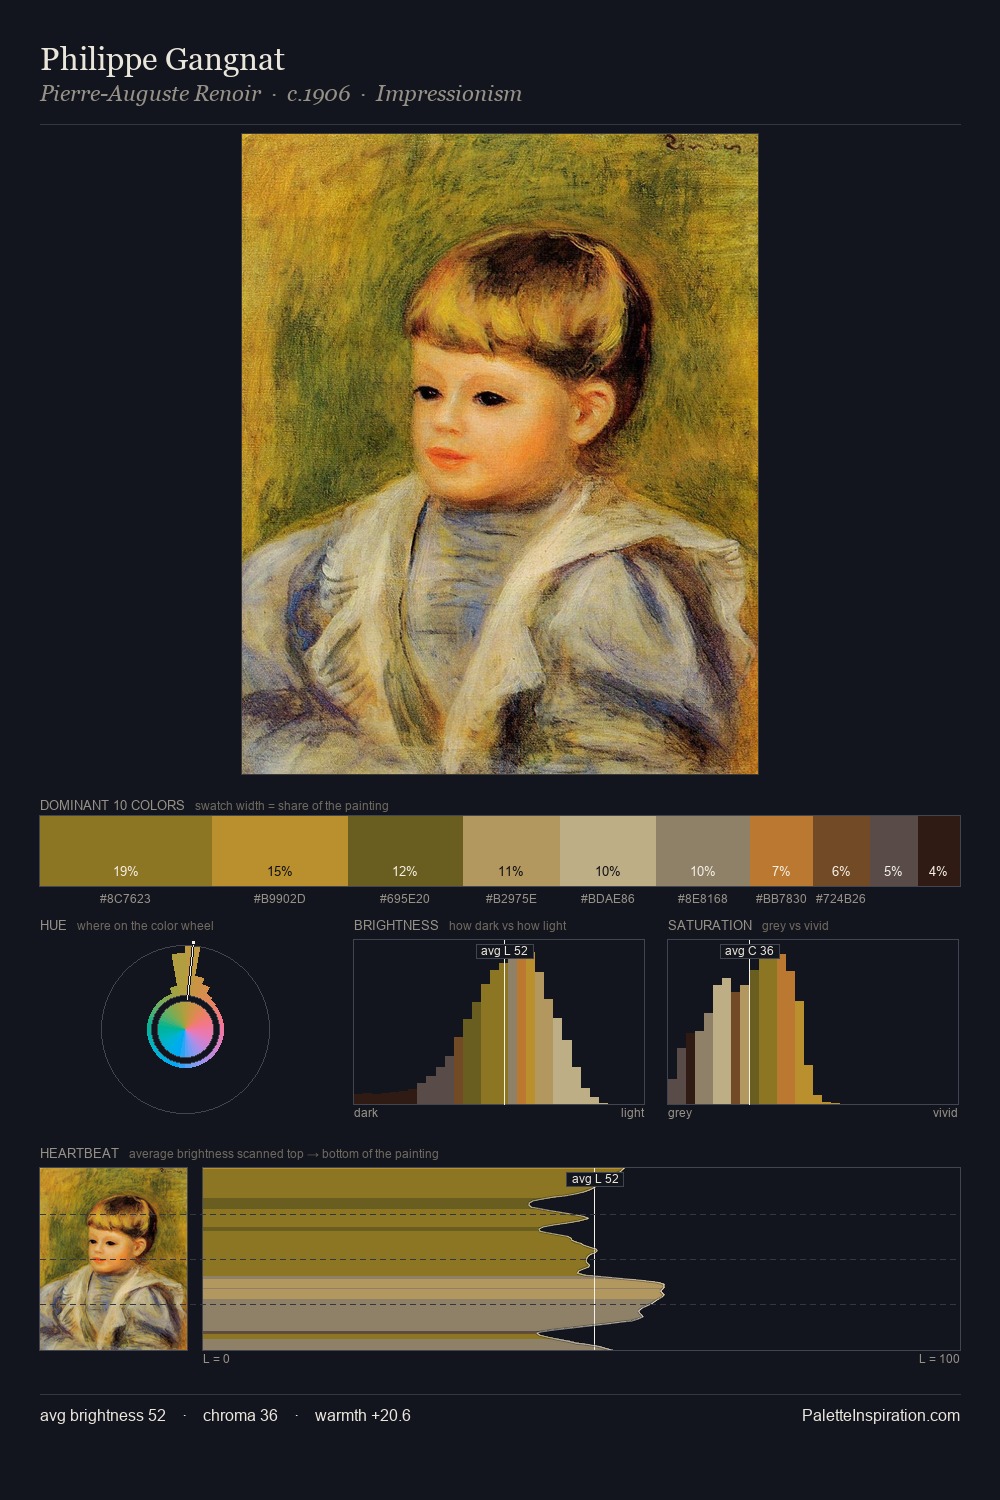Click the 5% dark grey swatch
Image resolution: width=1000 pixels, height=1500 pixels.
click(x=893, y=851)
